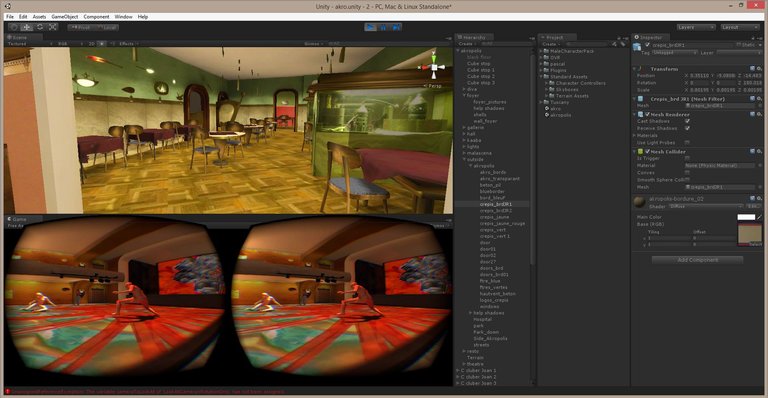The height and width of the screenshot is (398, 768).
Task: Expand the Materials foldout in Mesh Renderer
Action: click(x=635, y=136)
